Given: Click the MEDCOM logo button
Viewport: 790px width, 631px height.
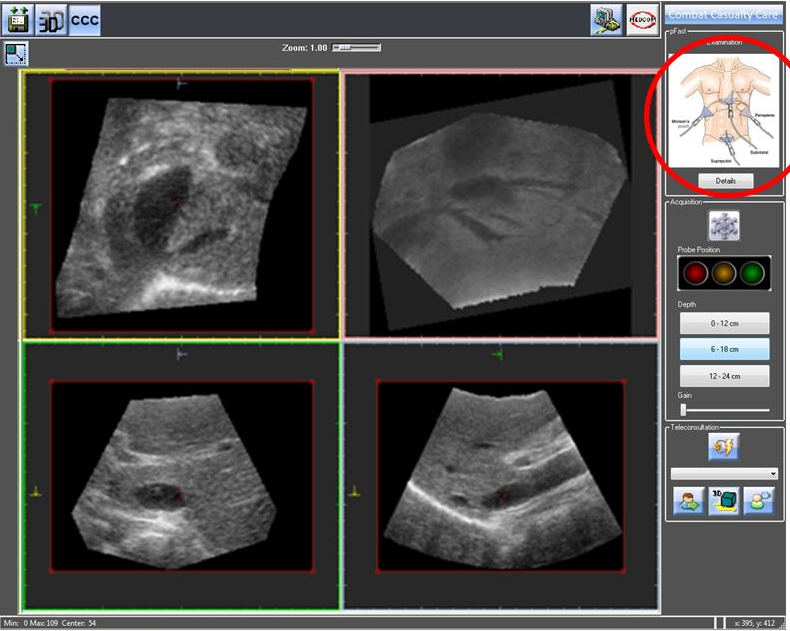Looking at the screenshot, I should click(x=641, y=19).
